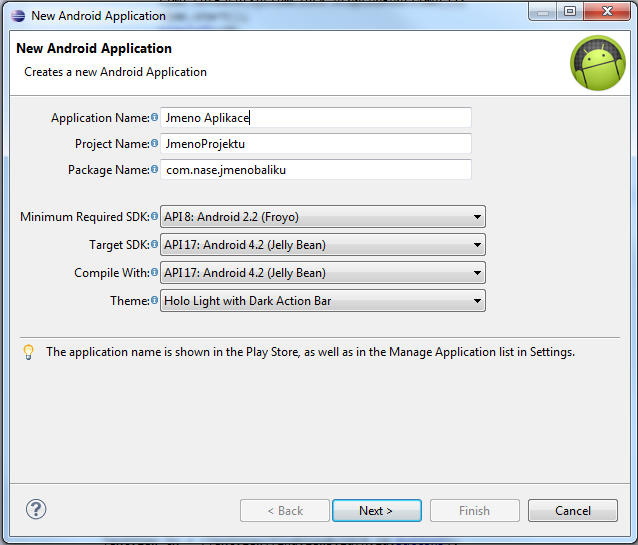Click into the Project Name field

point(316,144)
